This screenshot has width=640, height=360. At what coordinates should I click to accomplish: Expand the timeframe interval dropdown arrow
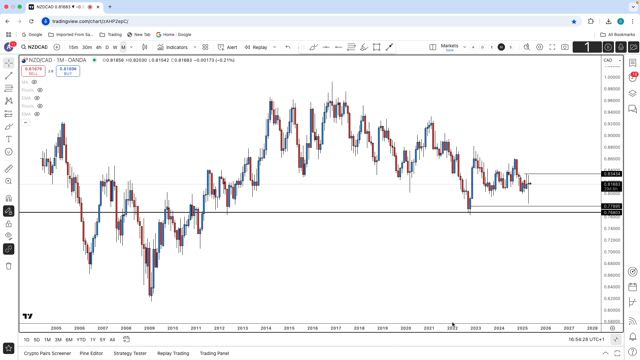coord(131,47)
